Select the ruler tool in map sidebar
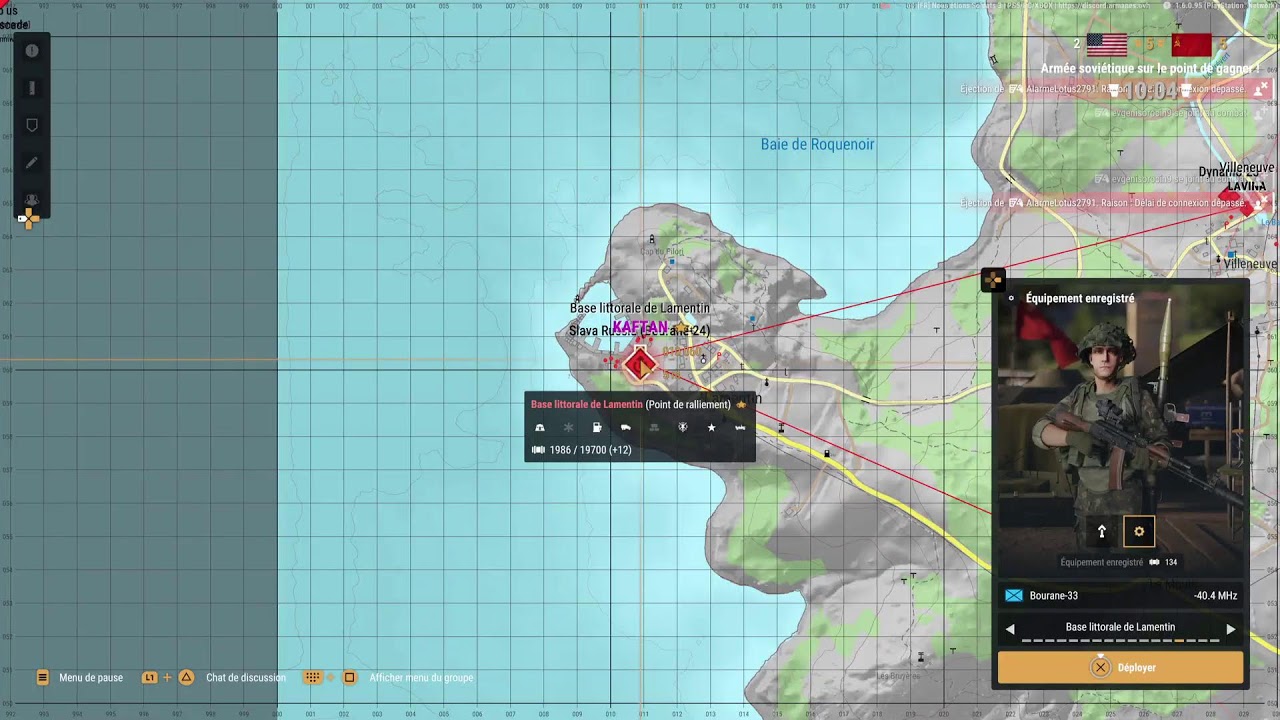 point(32,88)
